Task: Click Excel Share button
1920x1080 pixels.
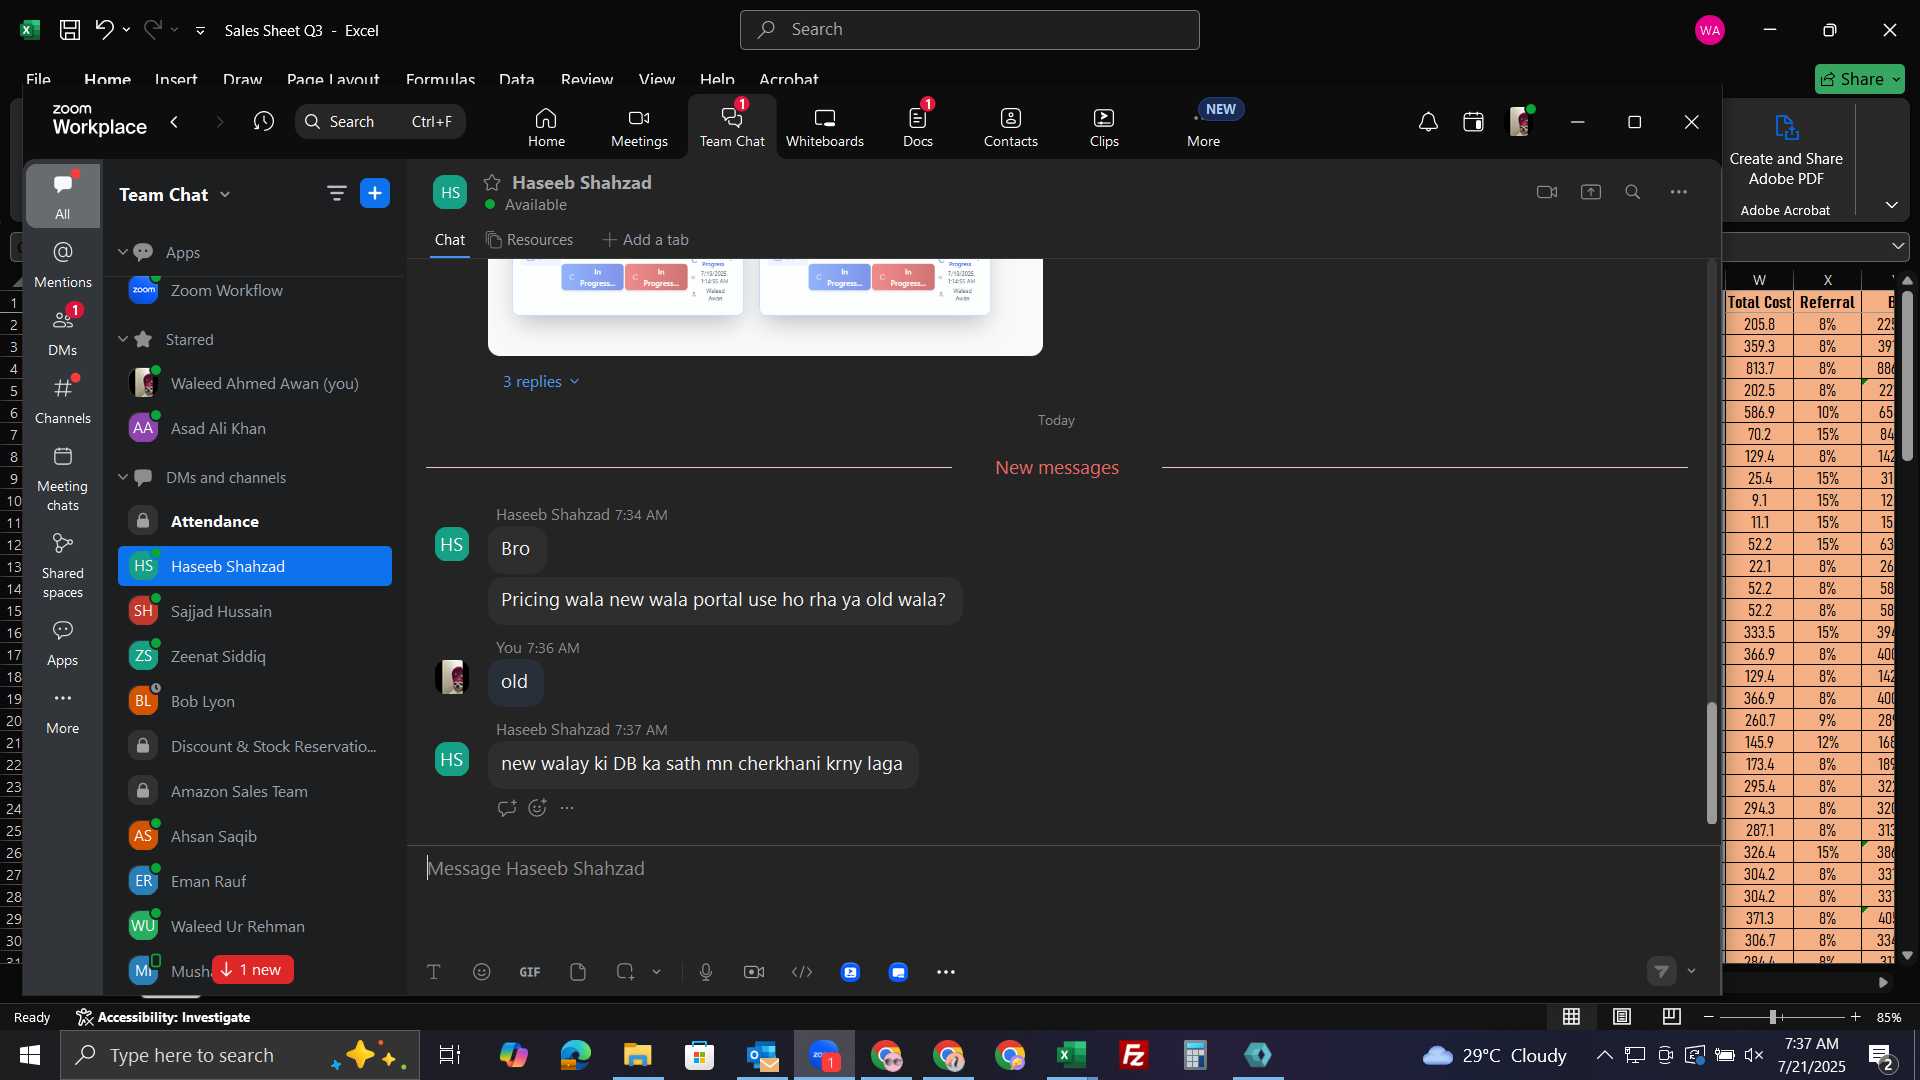Action: (x=1860, y=79)
